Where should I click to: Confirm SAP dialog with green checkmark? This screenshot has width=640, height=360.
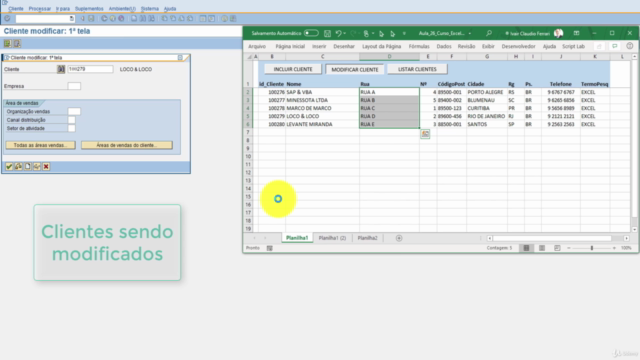click(x=9, y=167)
